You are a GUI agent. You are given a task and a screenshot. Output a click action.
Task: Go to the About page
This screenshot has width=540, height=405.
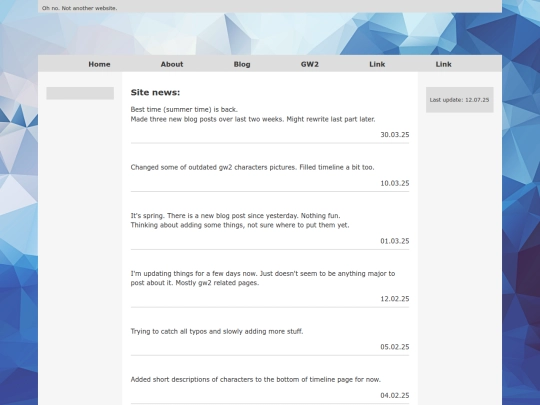[x=172, y=64]
